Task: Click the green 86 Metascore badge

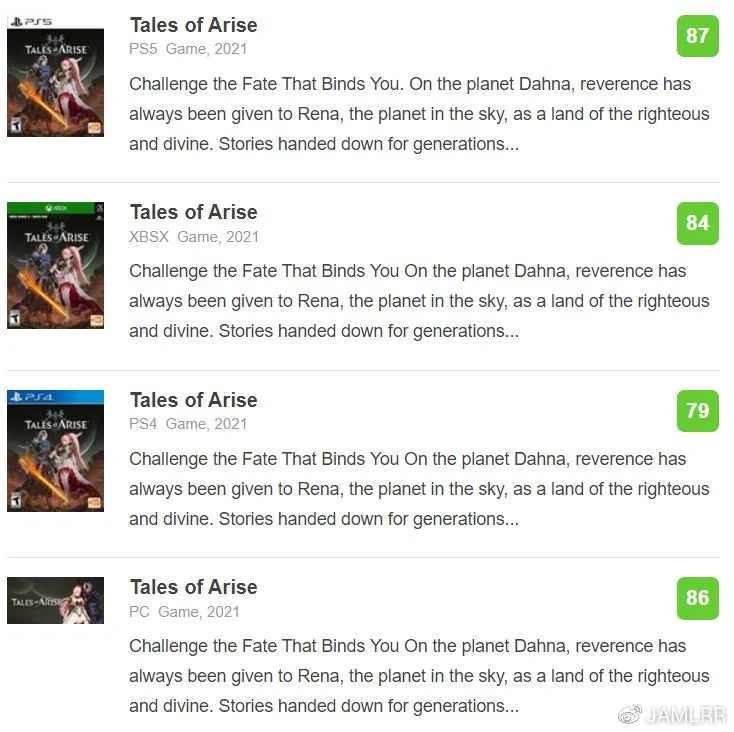Action: tap(697, 598)
